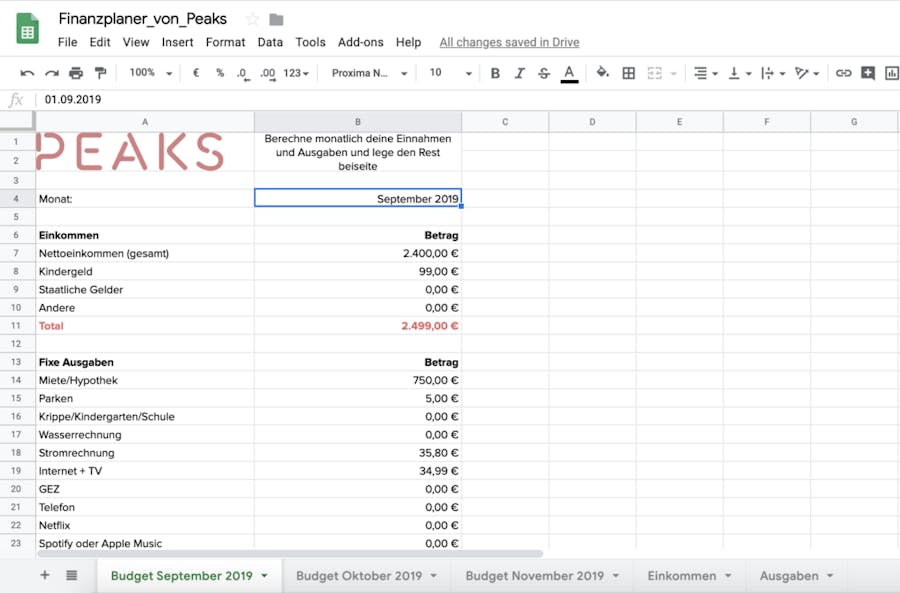Viewport: 900px width, 593px height.
Task: Open the font size 10 dropdown
Action: tap(450, 73)
